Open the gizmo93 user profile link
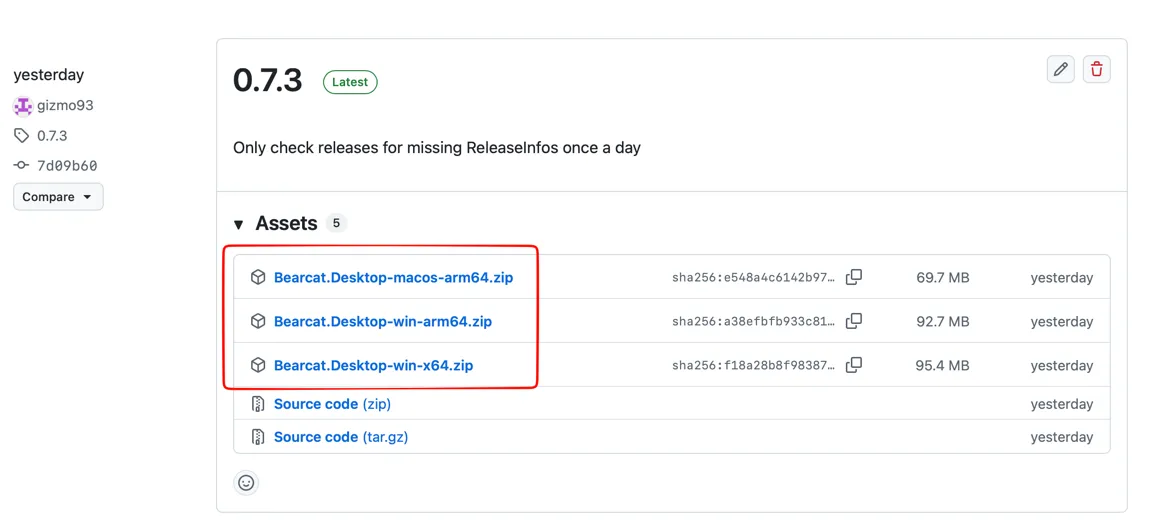Viewport: 1155px width, 526px height. click(x=66, y=105)
